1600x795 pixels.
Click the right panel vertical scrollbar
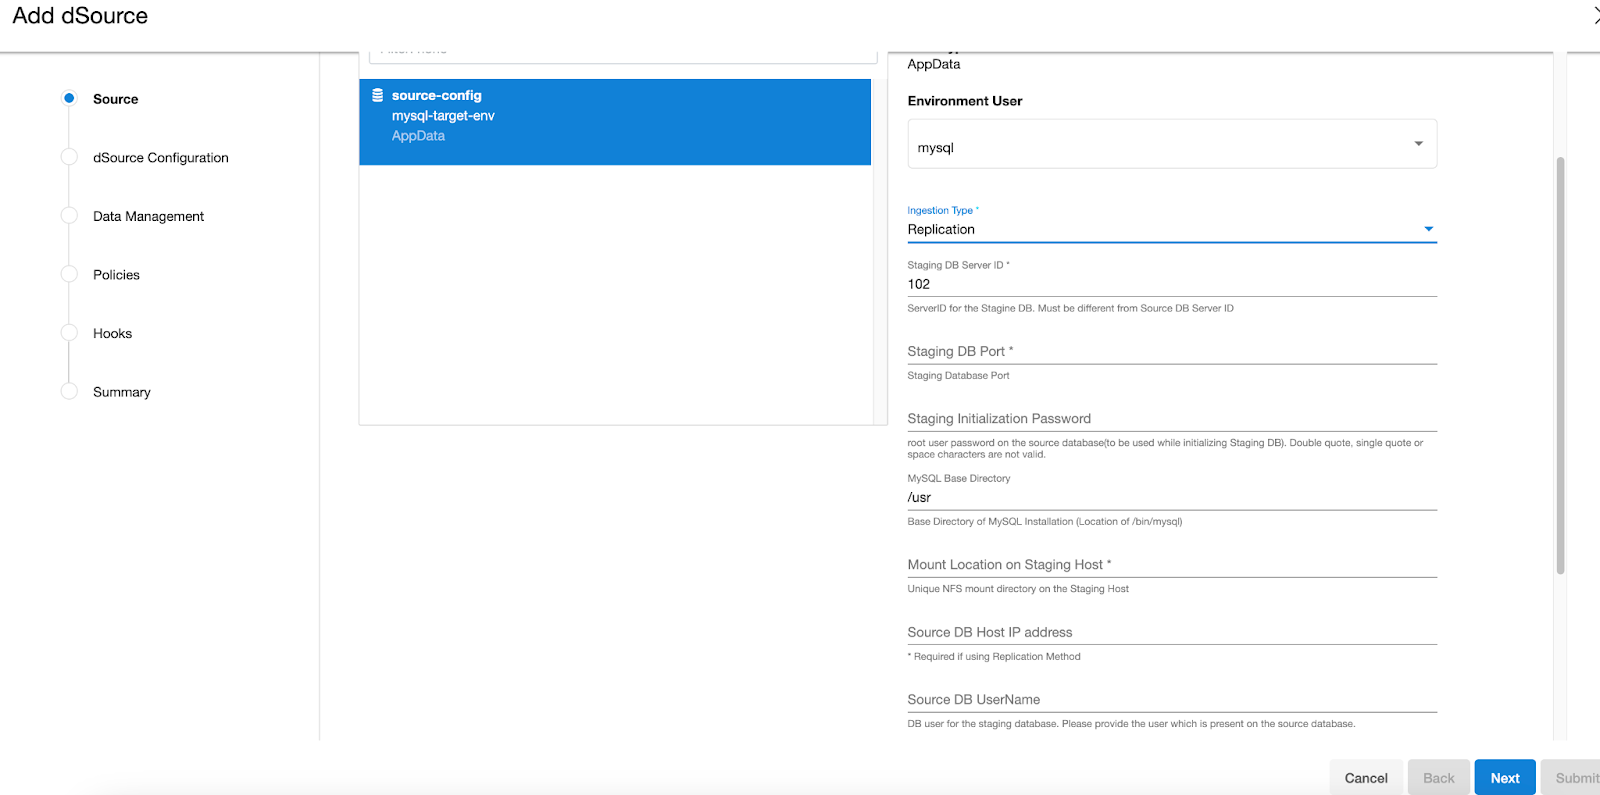[x=1560, y=365]
